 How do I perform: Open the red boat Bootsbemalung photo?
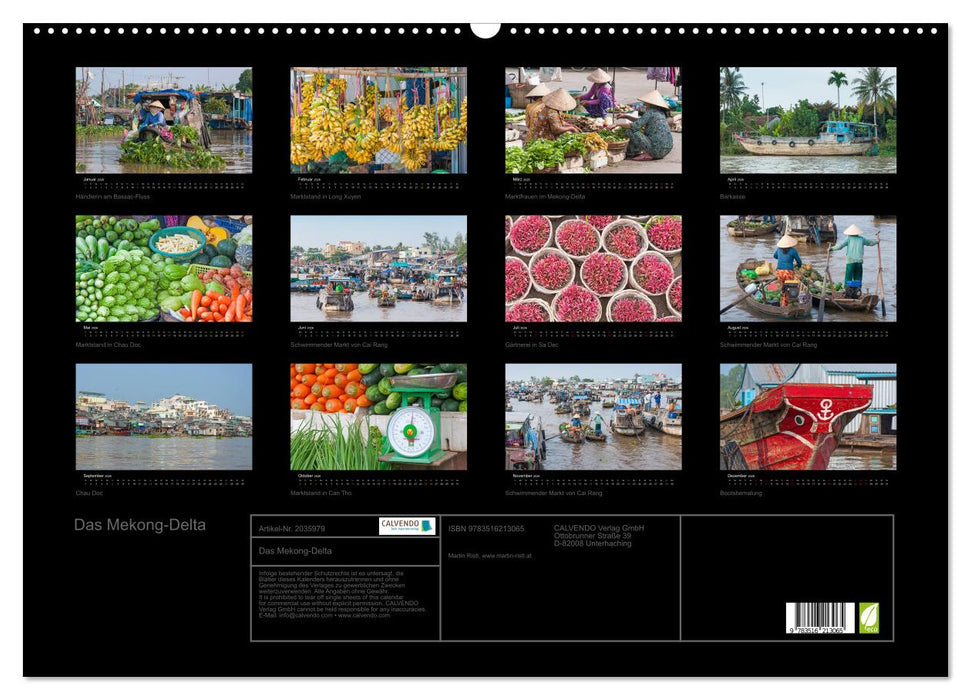tap(808, 417)
